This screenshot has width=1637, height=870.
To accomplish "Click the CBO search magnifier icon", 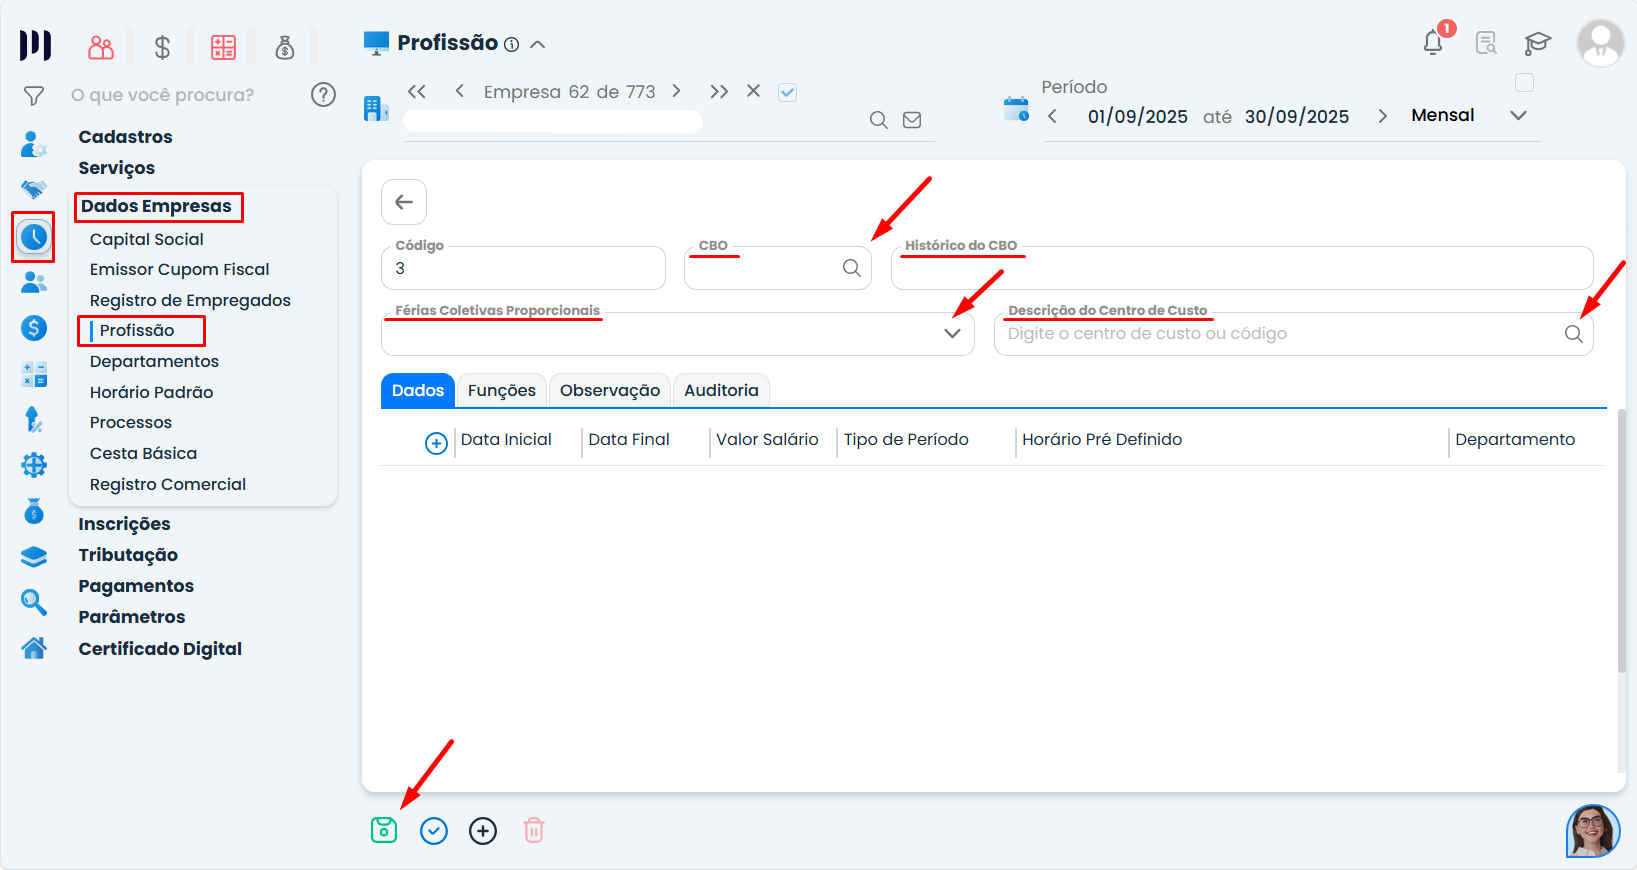I will click(851, 268).
